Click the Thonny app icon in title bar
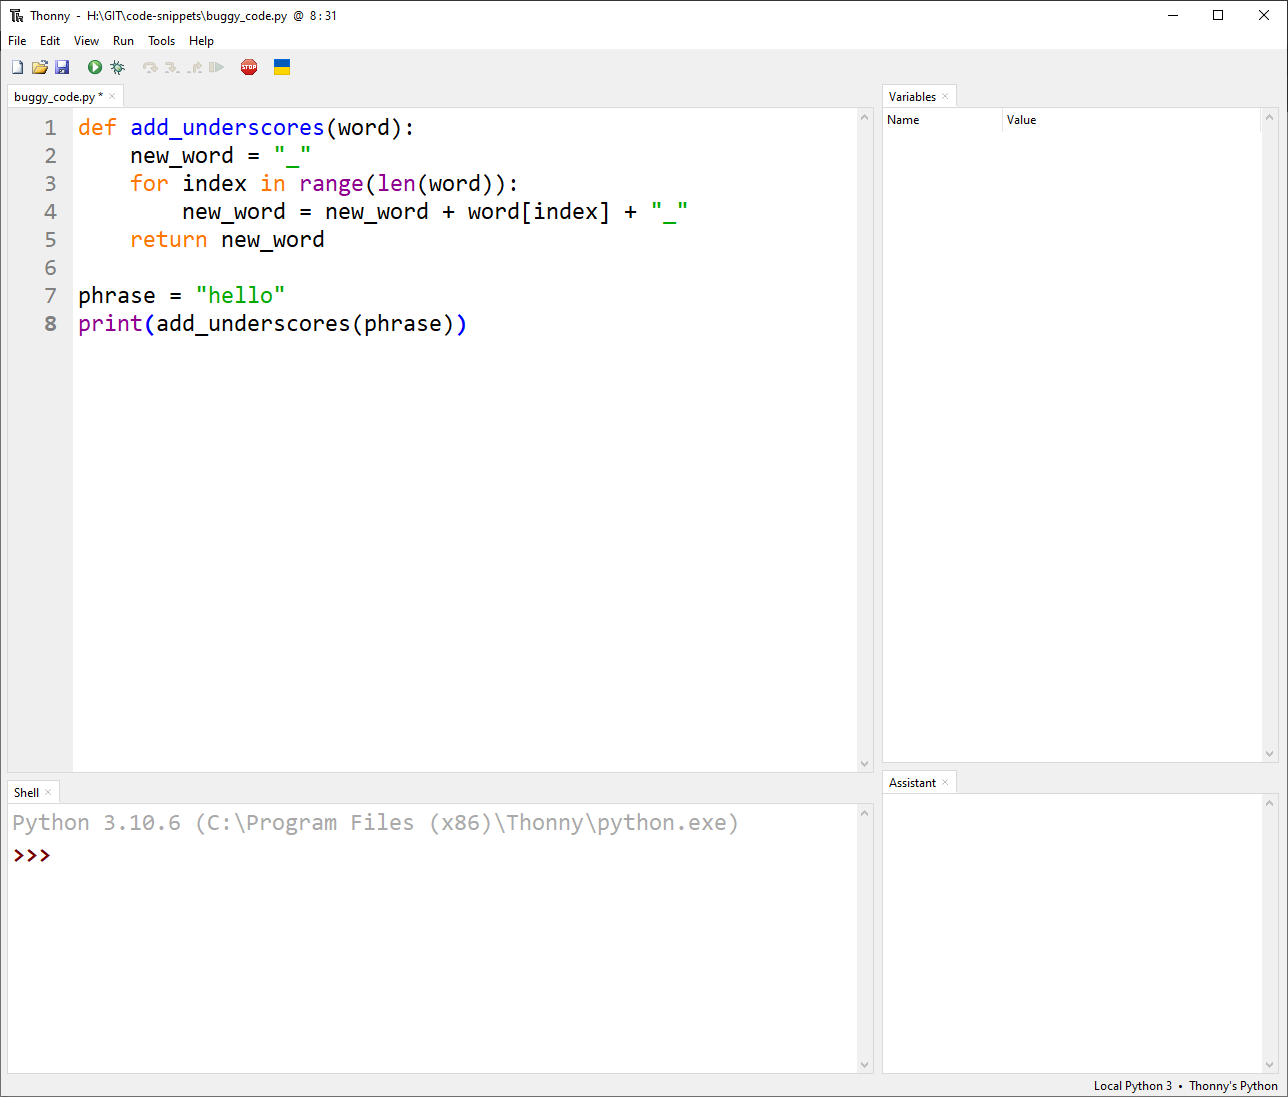The width and height of the screenshot is (1288, 1097). click(x=16, y=15)
